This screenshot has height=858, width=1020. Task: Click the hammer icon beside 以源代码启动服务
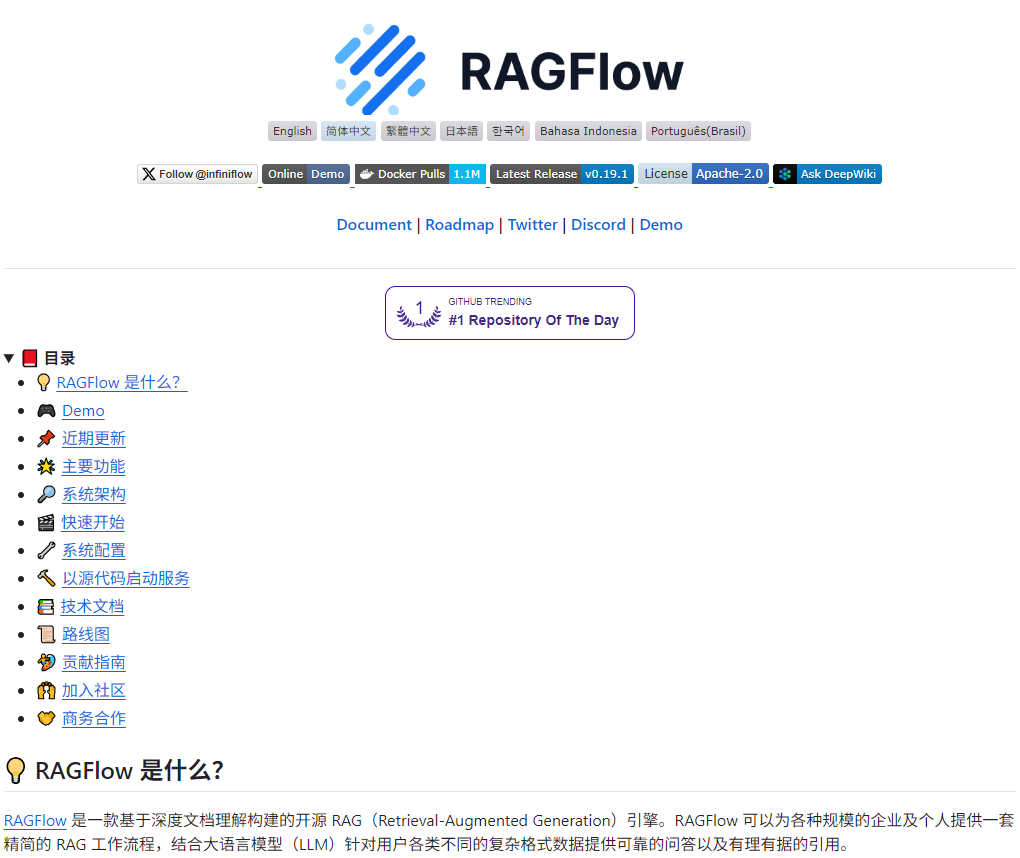(46, 578)
